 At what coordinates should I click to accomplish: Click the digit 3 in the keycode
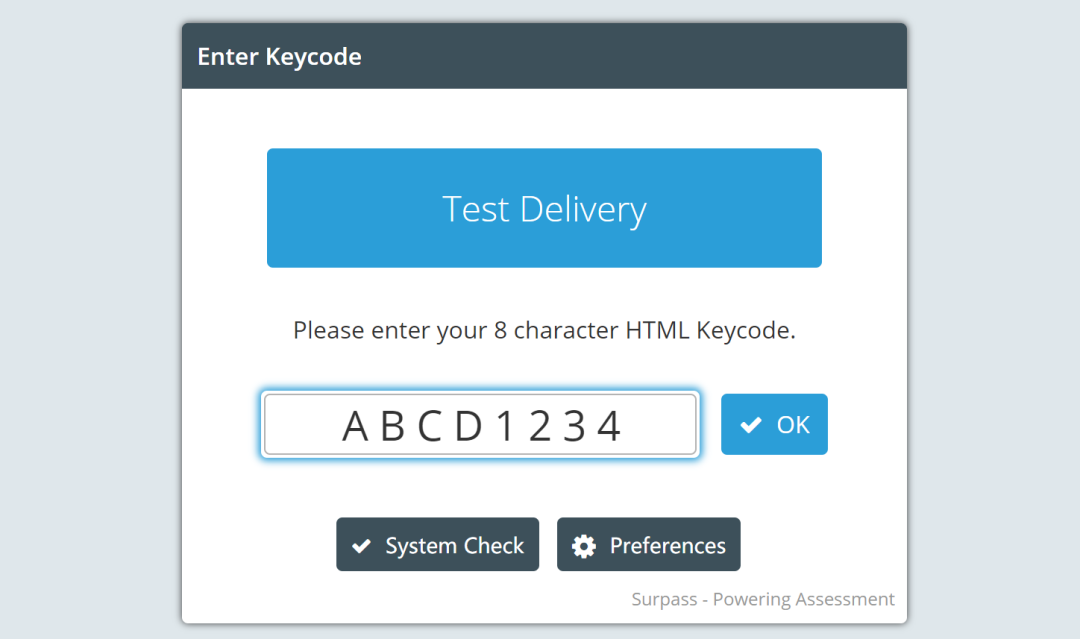(574, 427)
